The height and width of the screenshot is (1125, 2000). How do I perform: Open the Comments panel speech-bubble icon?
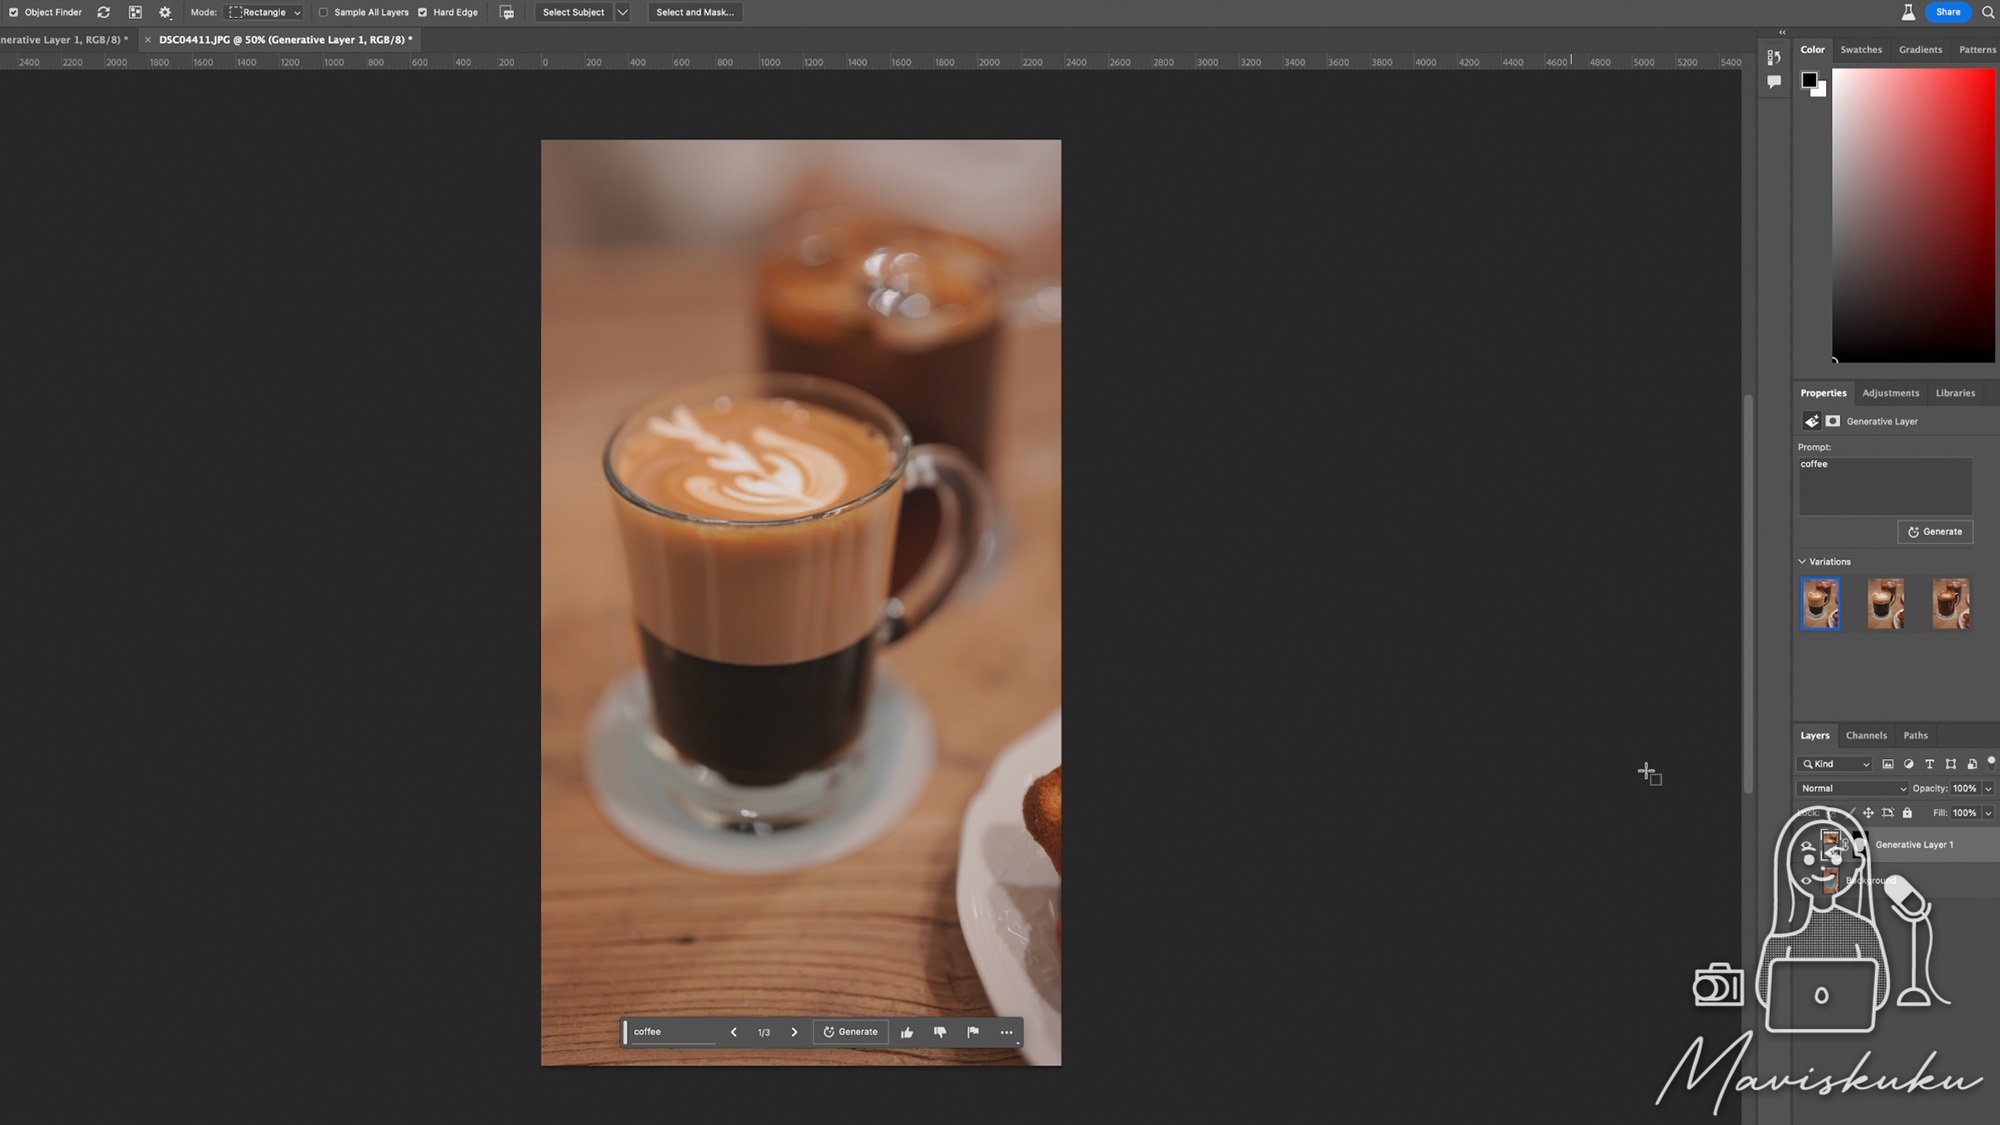1774,82
